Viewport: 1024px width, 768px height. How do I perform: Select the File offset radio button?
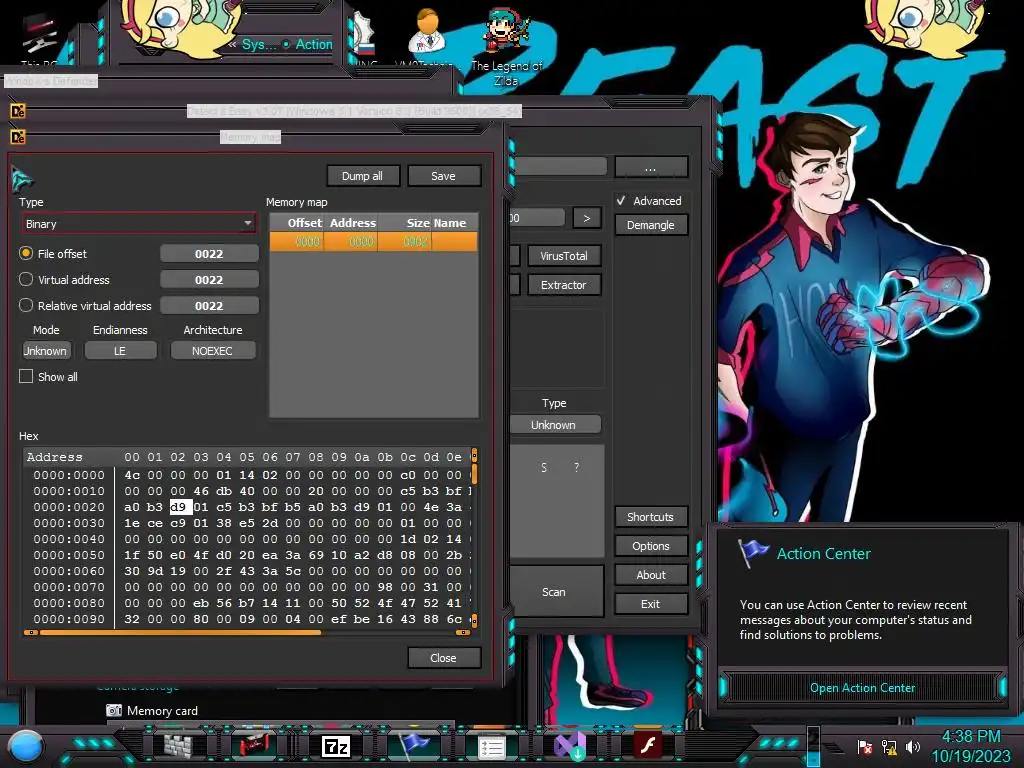pos(26,253)
